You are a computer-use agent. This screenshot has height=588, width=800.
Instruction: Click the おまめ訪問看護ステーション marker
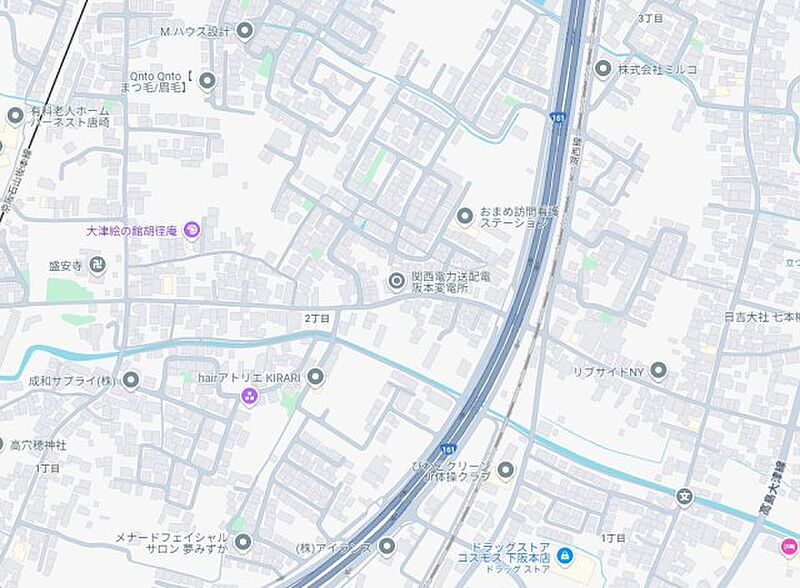(464, 217)
